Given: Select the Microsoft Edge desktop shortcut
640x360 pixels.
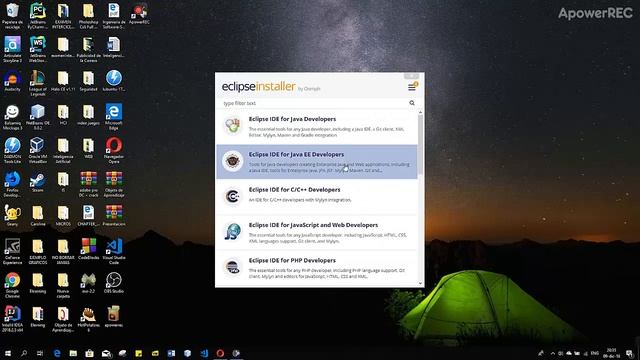Looking at the screenshot, I should point(114,117).
